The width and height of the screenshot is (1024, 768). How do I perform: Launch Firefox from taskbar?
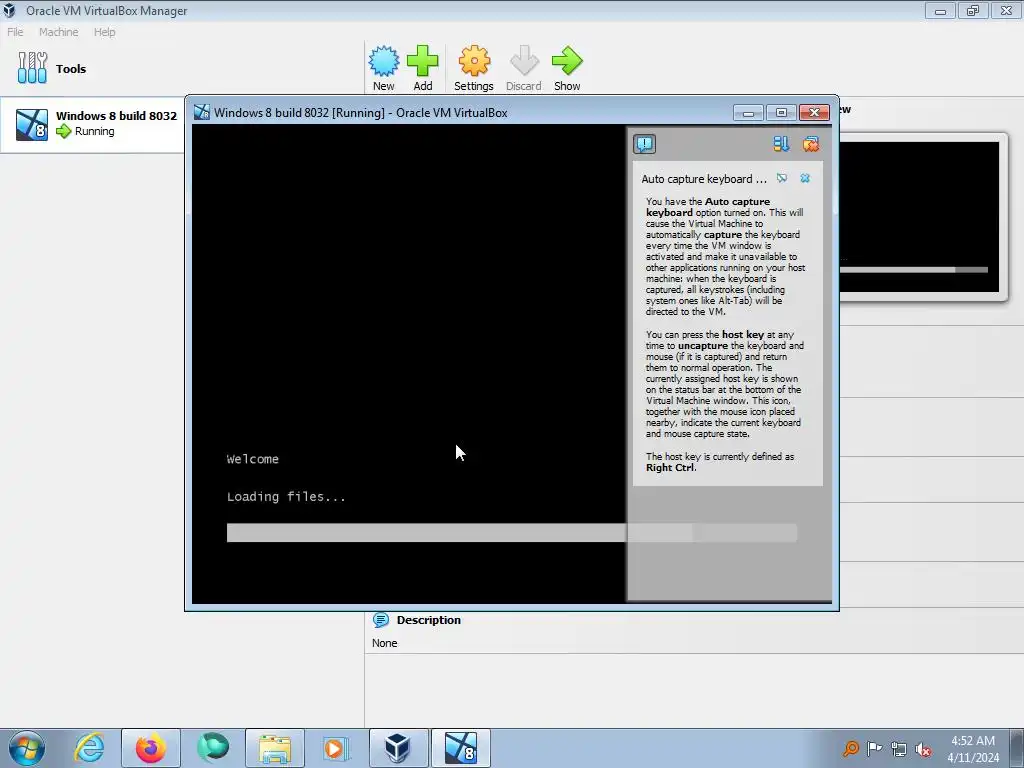pyautogui.click(x=151, y=748)
